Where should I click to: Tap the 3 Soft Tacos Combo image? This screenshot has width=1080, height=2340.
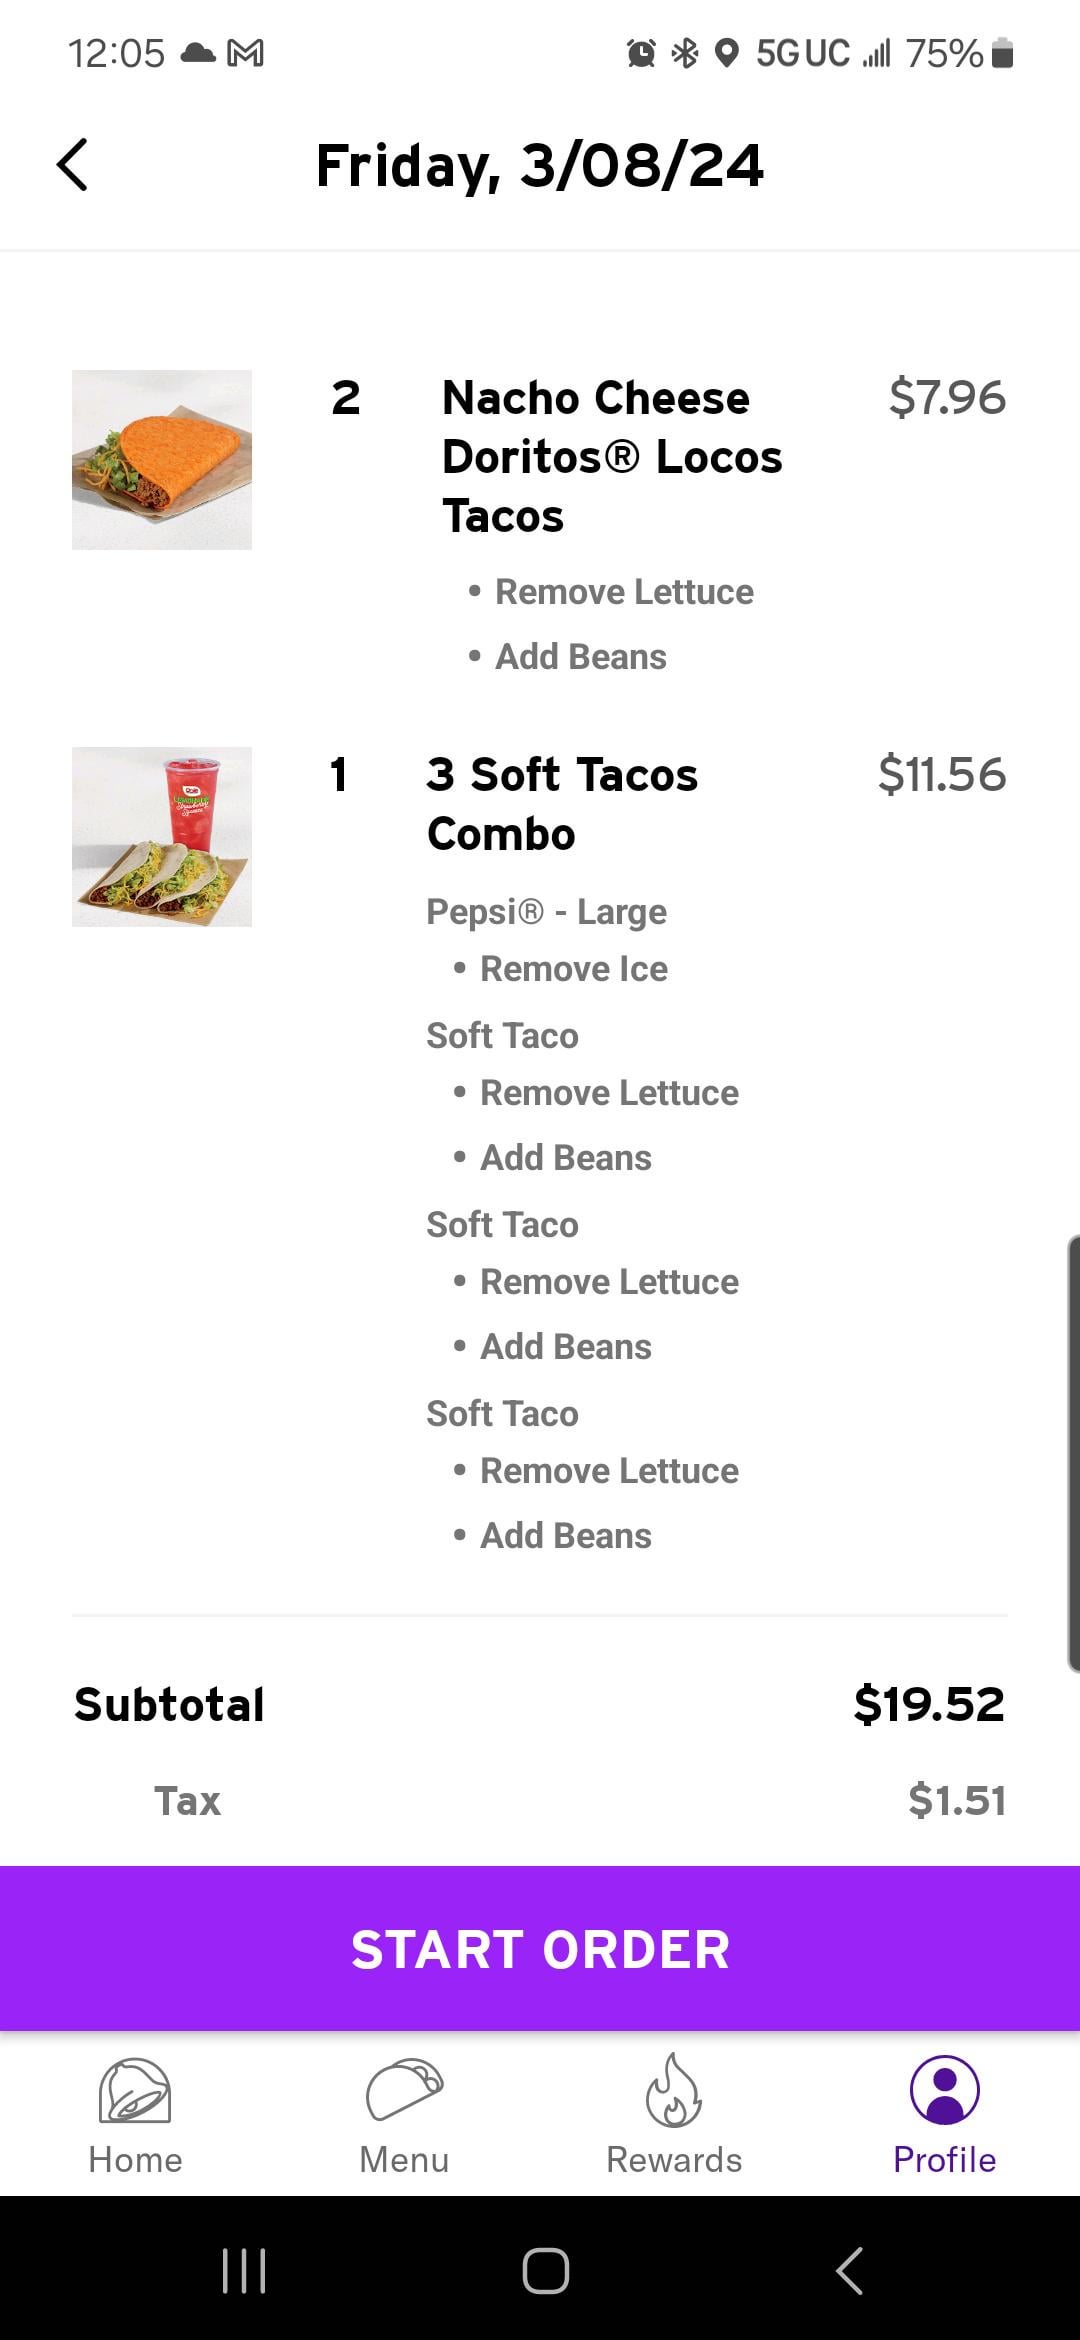pyautogui.click(x=162, y=837)
